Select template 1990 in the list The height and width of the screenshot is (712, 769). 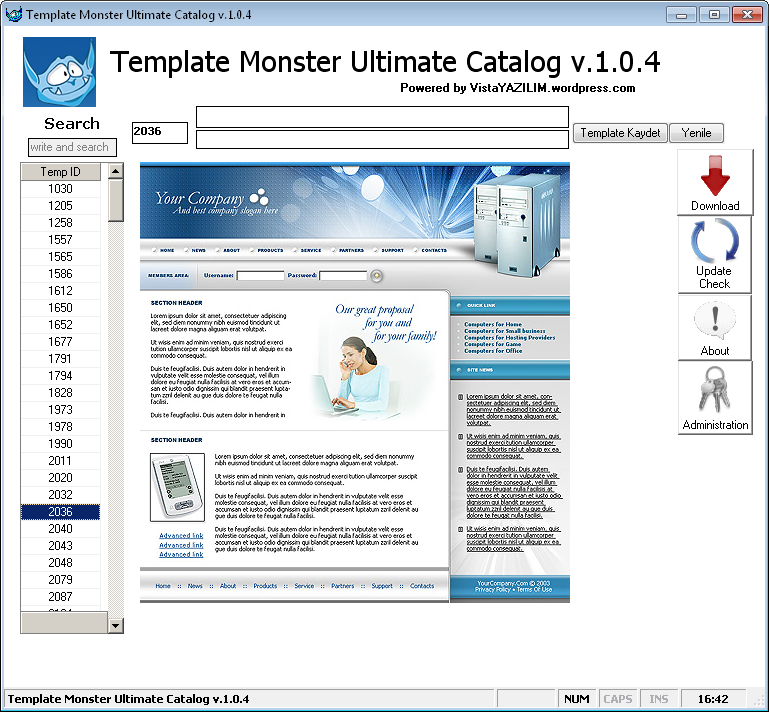pos(60,444)
